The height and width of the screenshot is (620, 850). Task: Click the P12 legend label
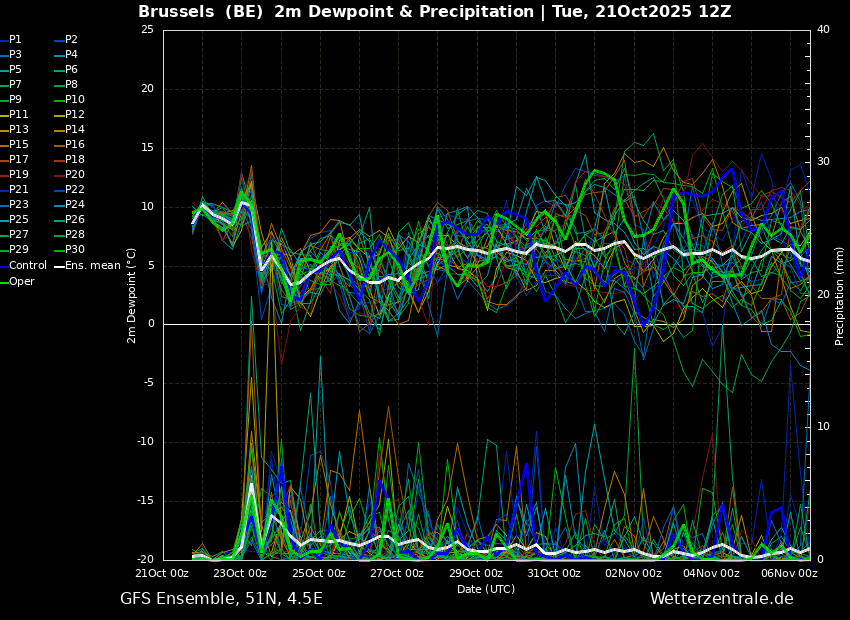point(75,115)
